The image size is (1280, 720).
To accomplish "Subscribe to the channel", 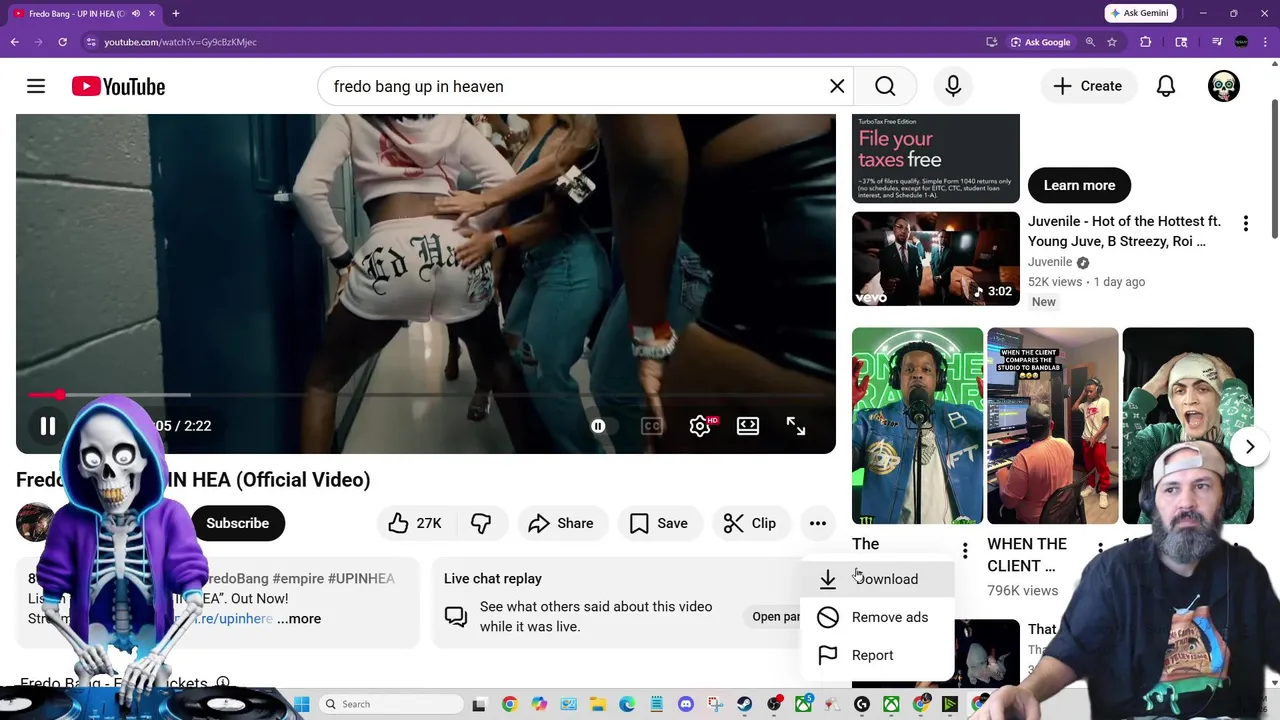I will [x=237, y=523].
